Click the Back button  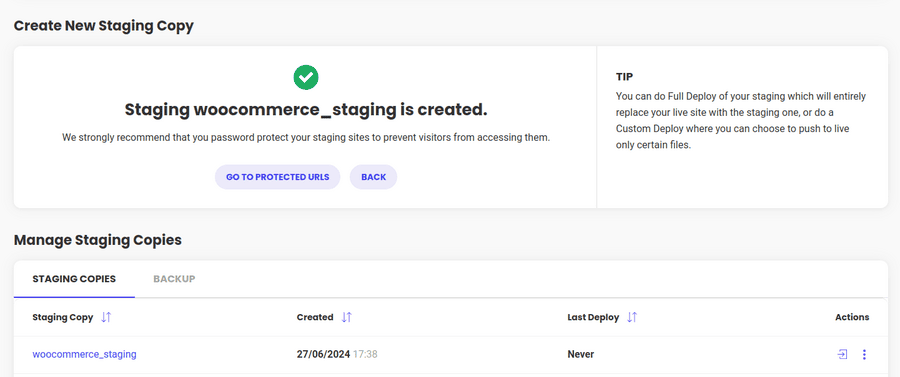coord(374,177)
